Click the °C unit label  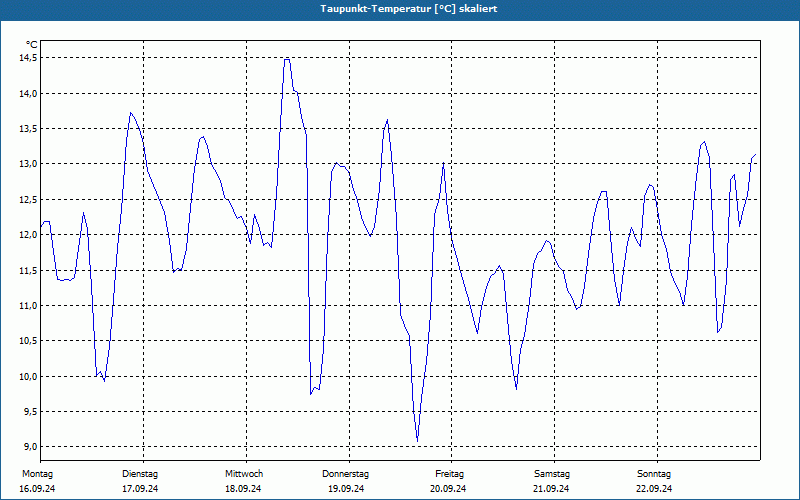32,45
